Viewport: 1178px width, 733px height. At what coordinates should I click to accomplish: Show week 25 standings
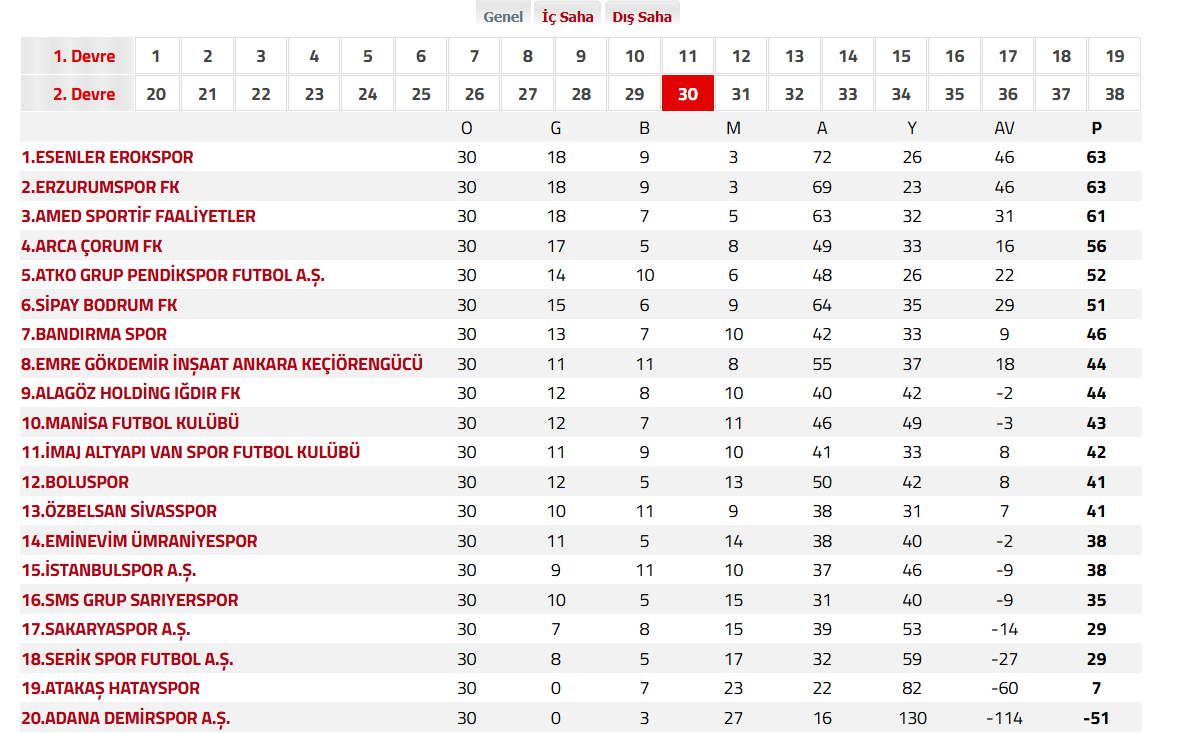click(421, 94)
